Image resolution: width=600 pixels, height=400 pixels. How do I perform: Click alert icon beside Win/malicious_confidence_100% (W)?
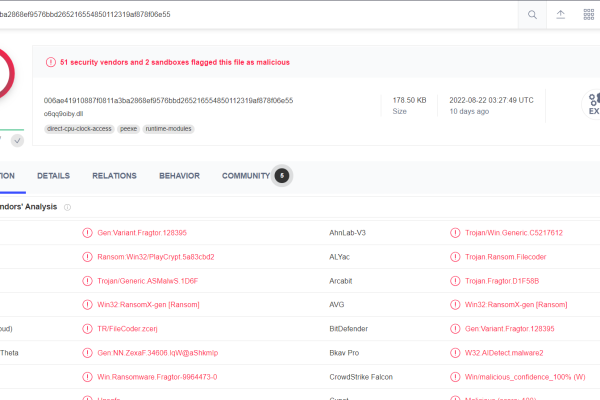pyautogui.click(x=455, y=377)
